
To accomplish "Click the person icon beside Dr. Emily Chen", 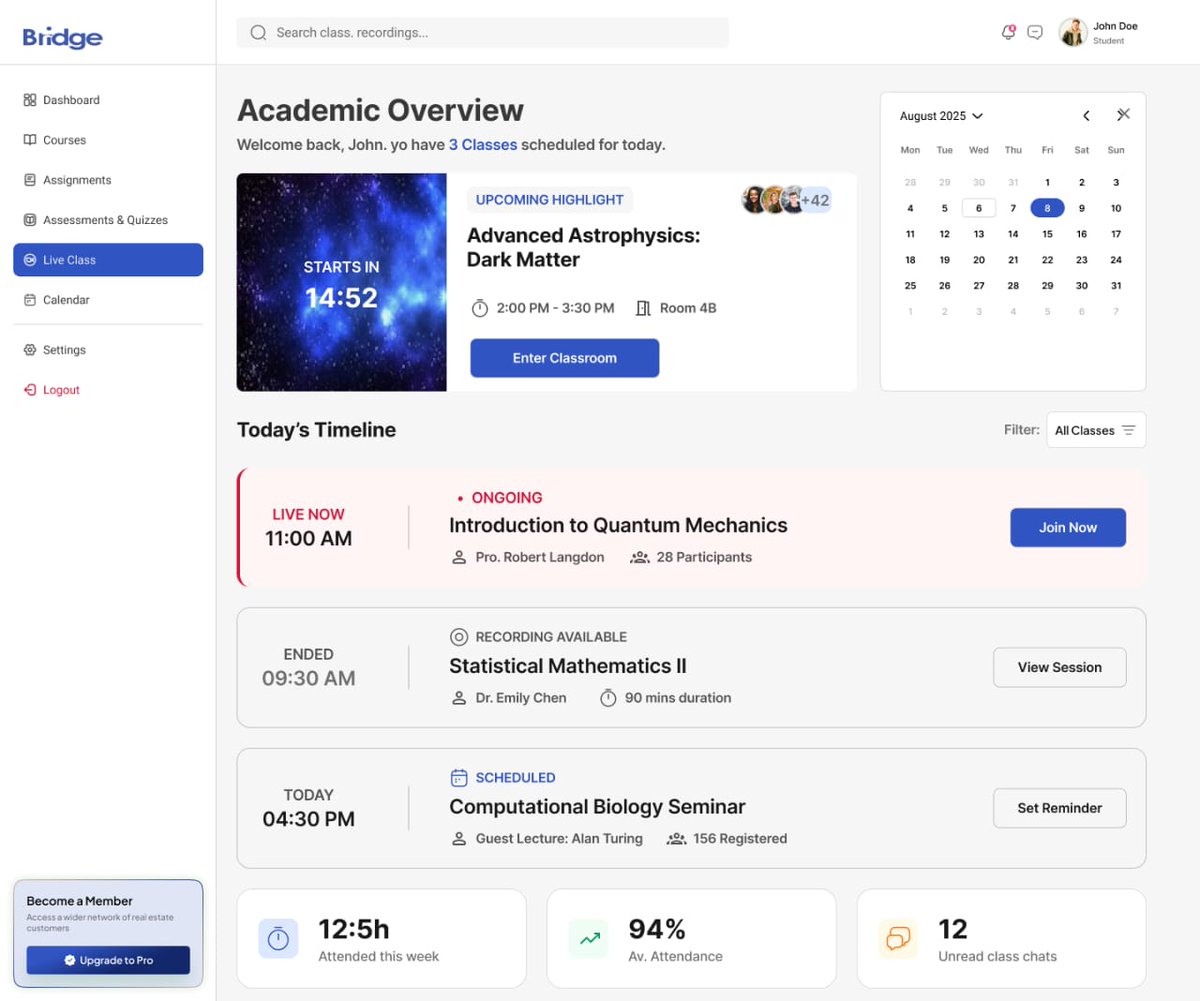I will tap(459, 698).
